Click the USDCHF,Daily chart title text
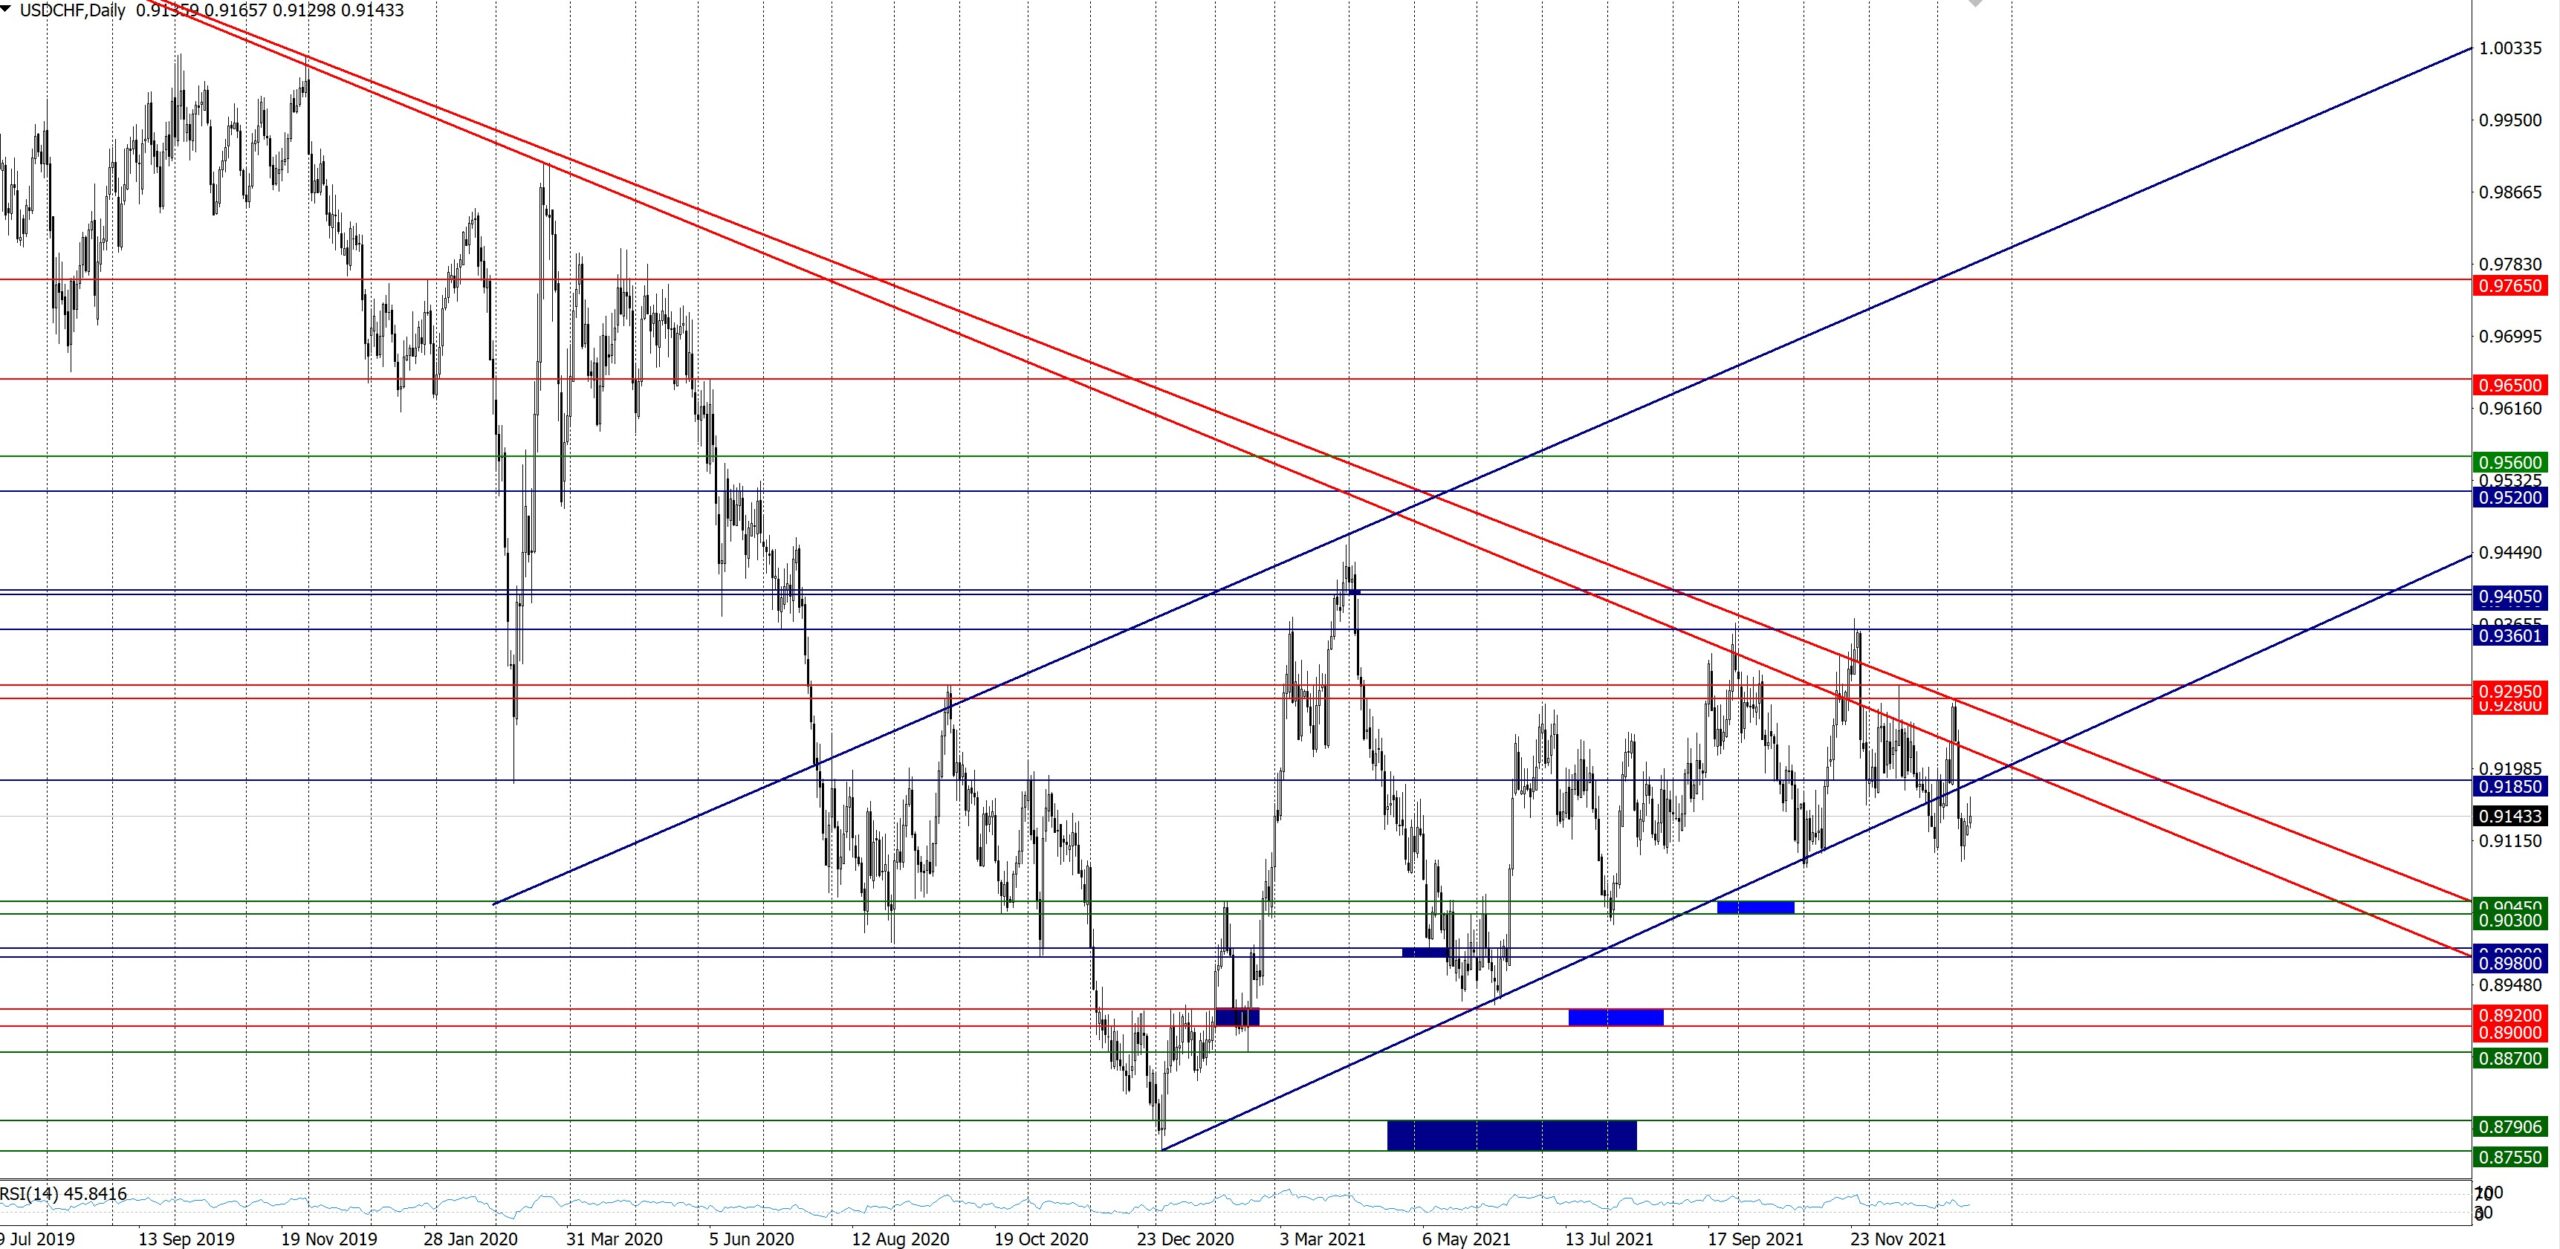Screen dimensions: 2560x1249 click(x=72, y=10)
